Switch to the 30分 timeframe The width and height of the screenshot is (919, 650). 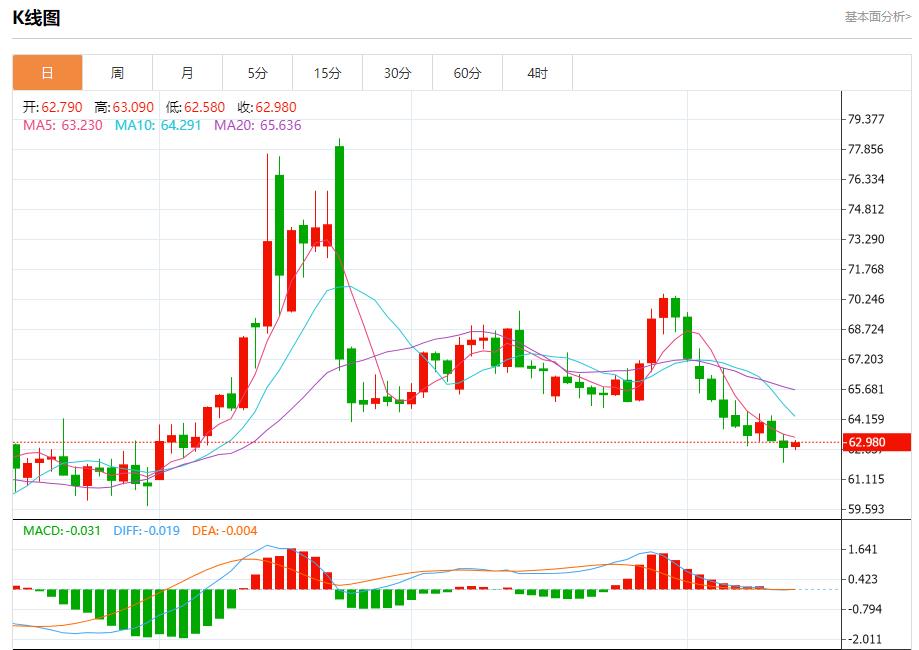(x=396, y=72)
